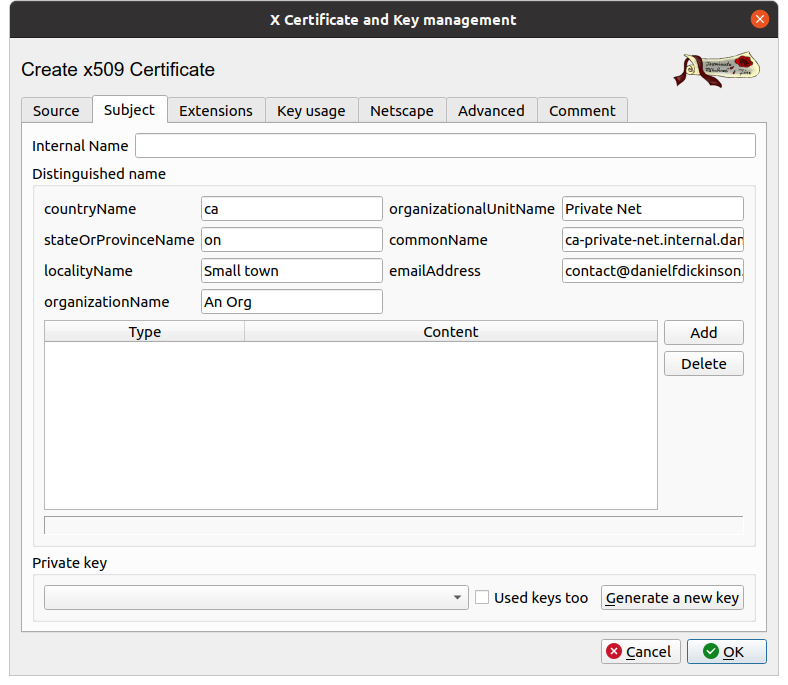Viewport: 788px width, 685px height.
Task: Click Generate a new key button
Action: click(672, 598)
